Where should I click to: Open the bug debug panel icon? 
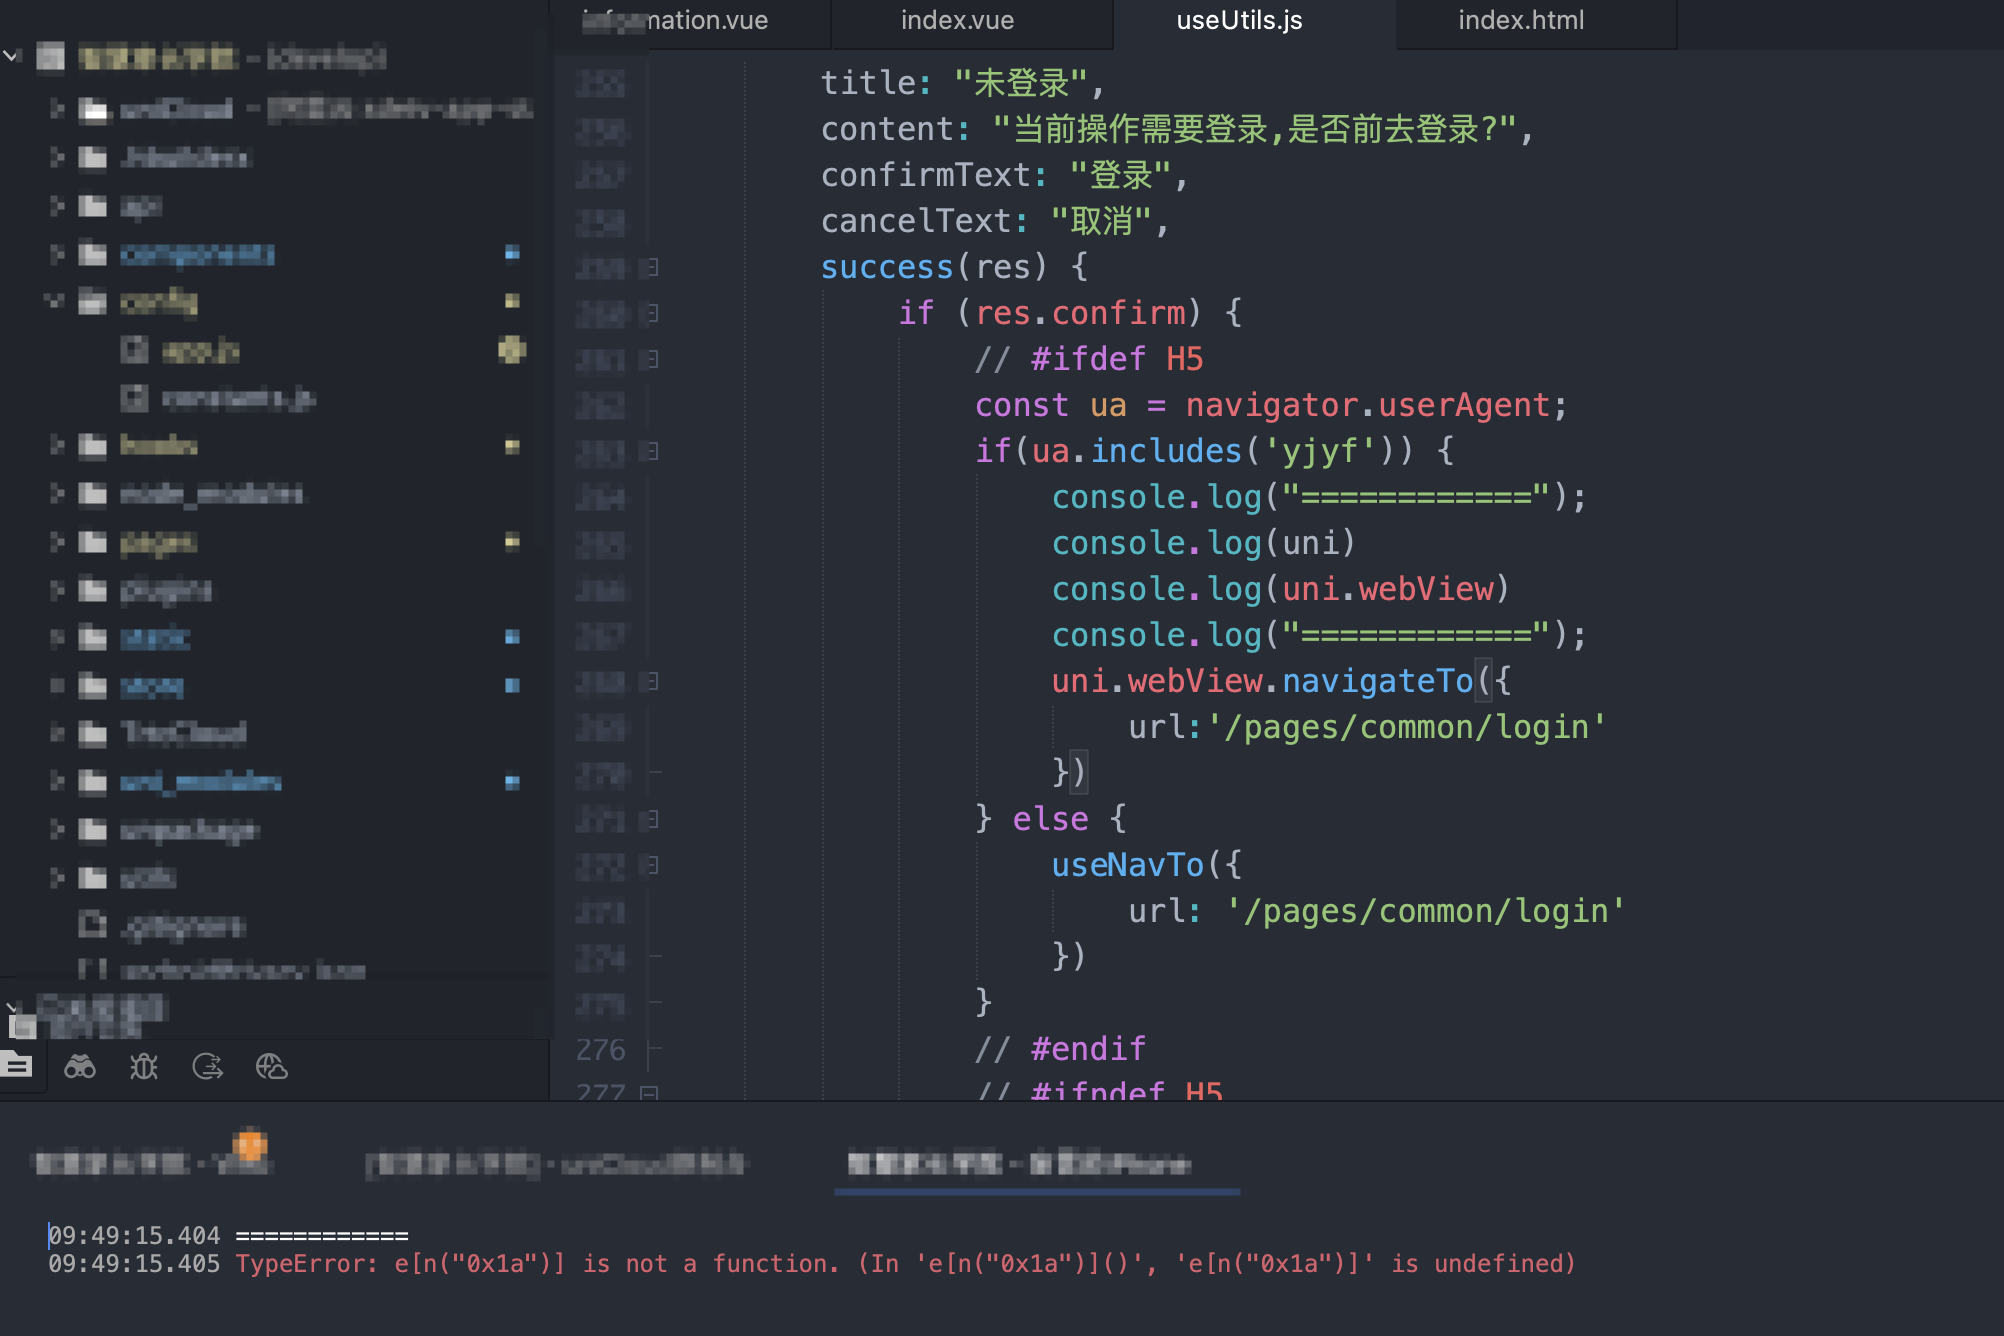(x=144, y=1067)
